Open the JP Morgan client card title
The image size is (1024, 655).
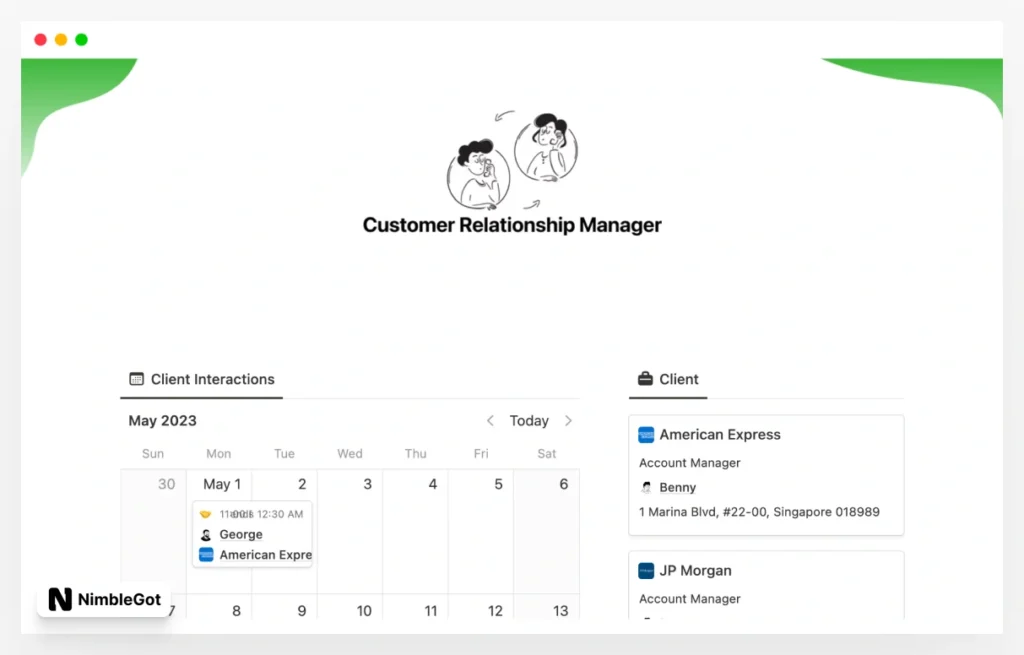coord(696,571)
